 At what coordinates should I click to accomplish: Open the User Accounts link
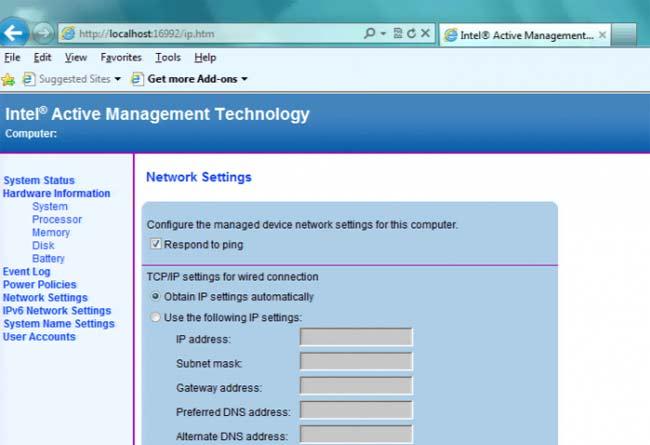(39, 337)
